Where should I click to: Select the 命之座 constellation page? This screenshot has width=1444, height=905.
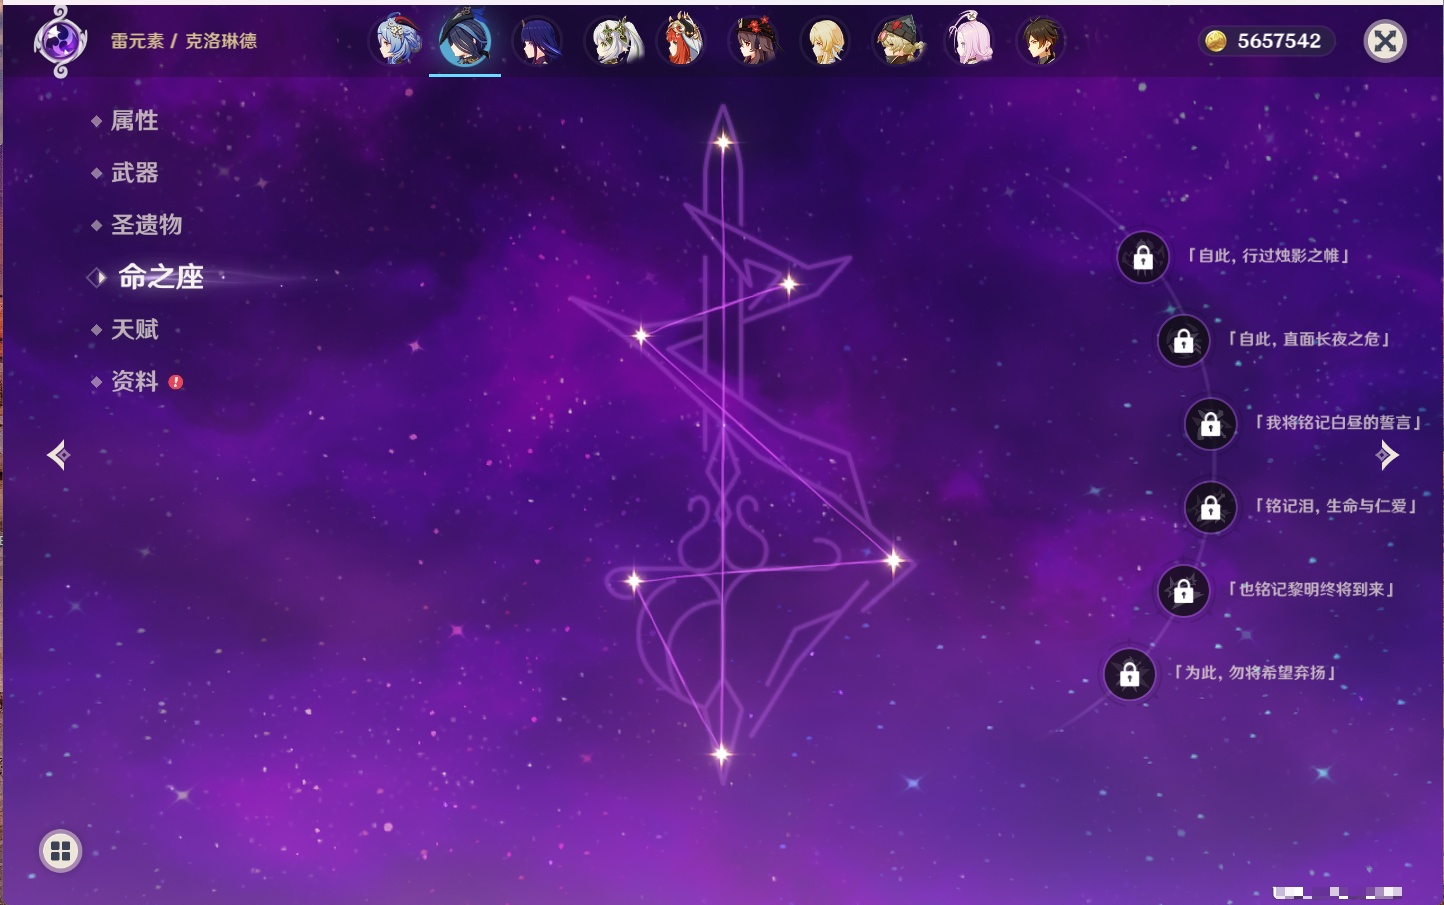[x=160, y=277]
